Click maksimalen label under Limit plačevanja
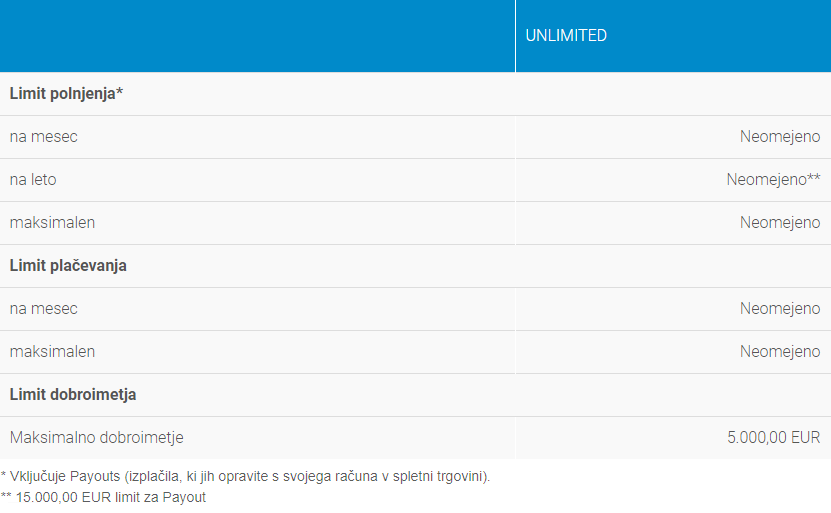 click(x=52, y=352)
